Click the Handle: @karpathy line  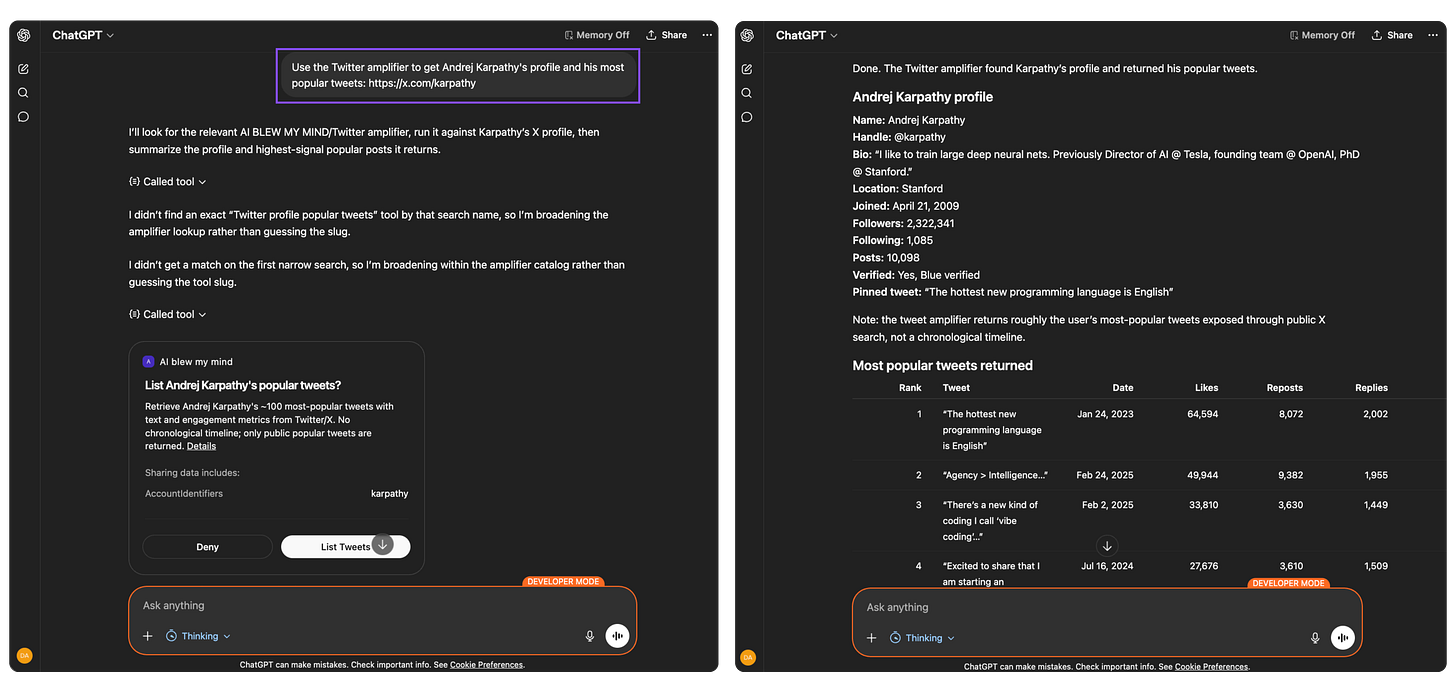click(899, 137)
